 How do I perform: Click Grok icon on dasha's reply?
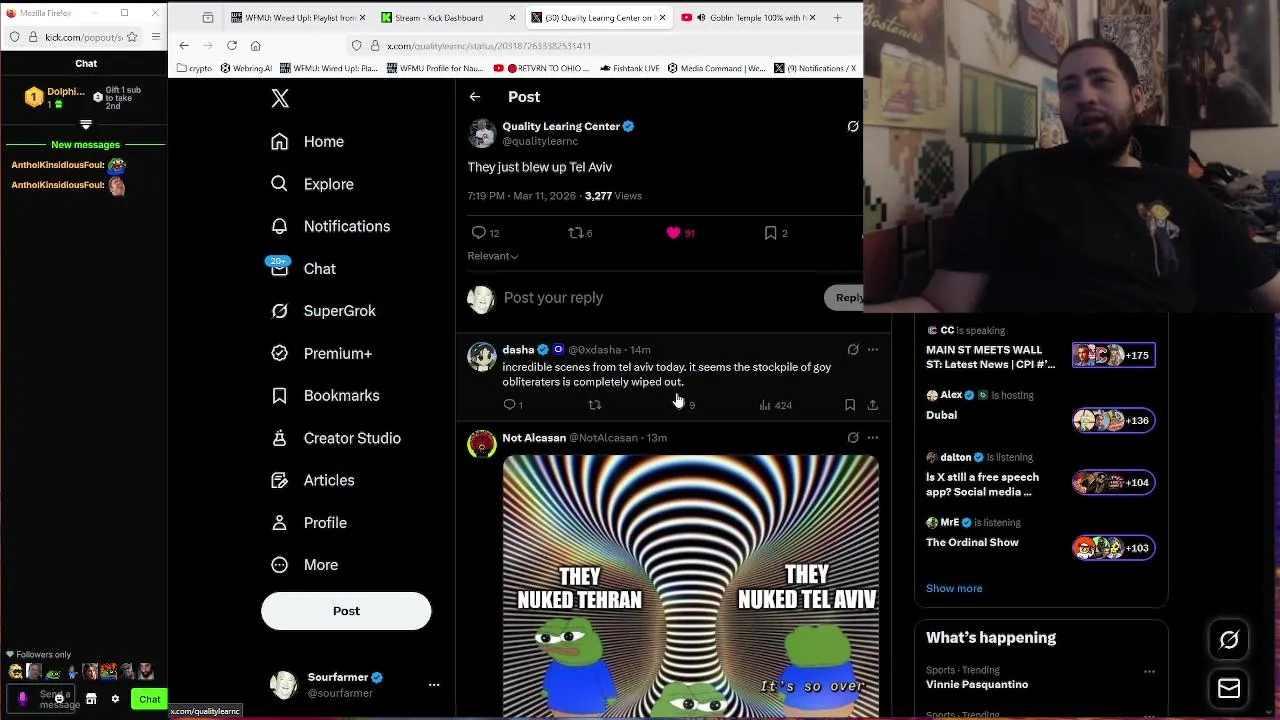pos(853,350)
